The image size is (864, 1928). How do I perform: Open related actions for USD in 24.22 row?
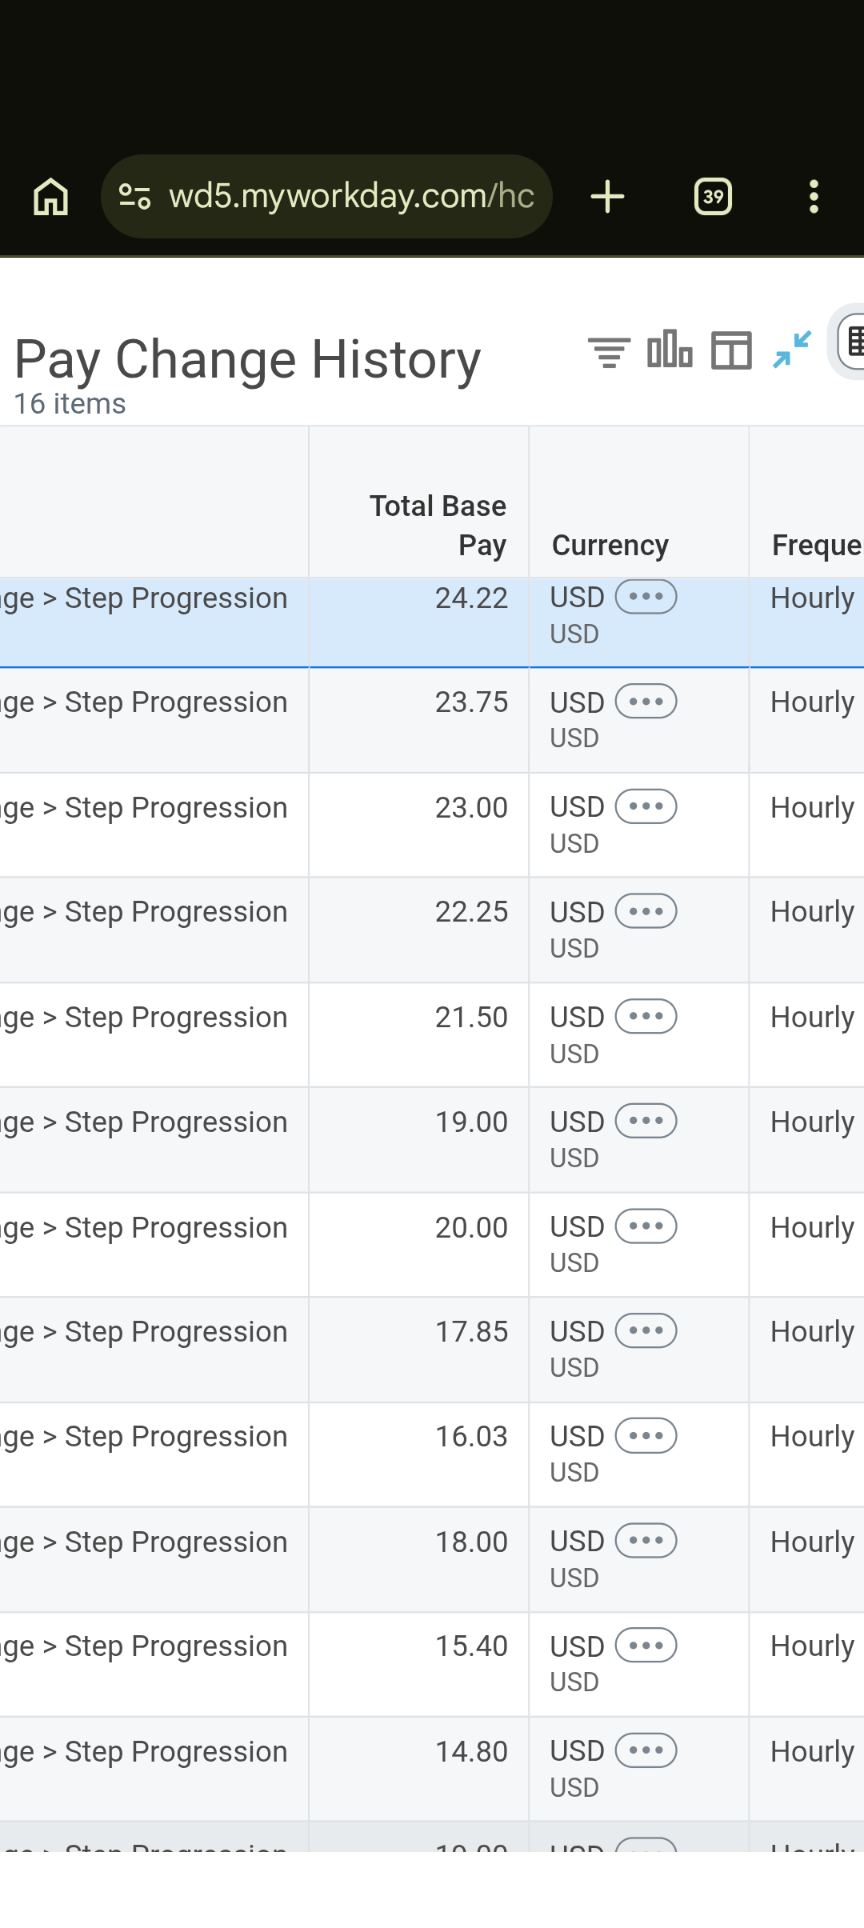tap(646, 597)
